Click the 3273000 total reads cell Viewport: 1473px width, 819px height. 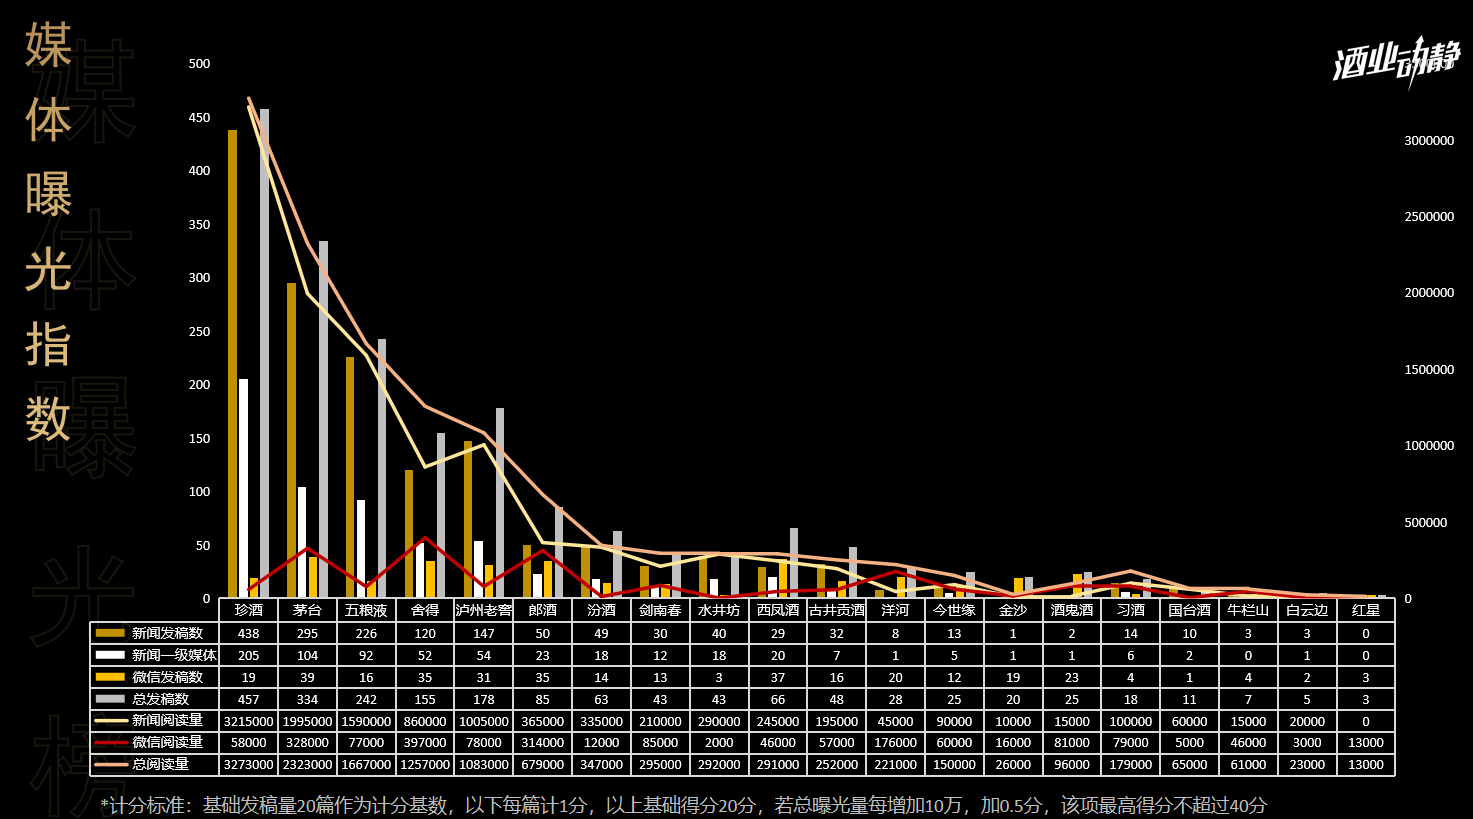coord(249,764)
